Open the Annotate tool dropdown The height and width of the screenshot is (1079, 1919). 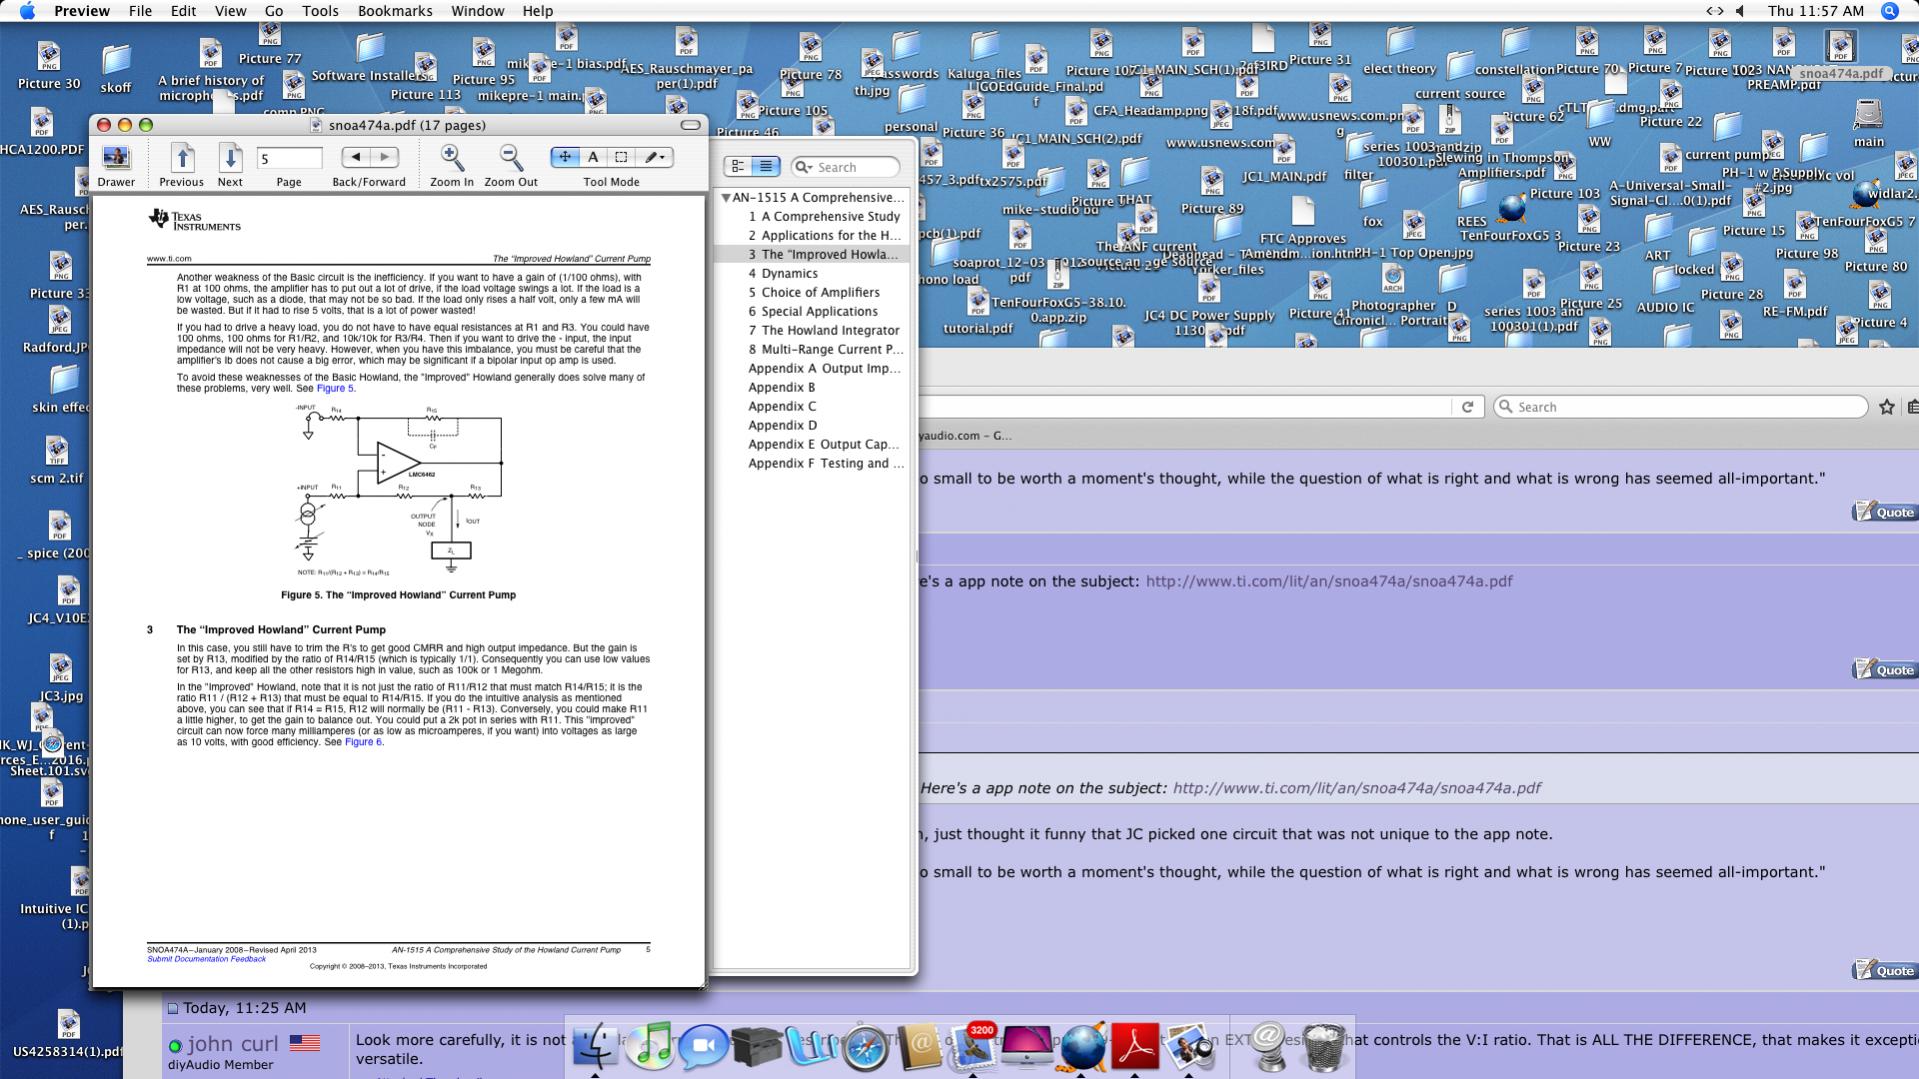[655, 157]
